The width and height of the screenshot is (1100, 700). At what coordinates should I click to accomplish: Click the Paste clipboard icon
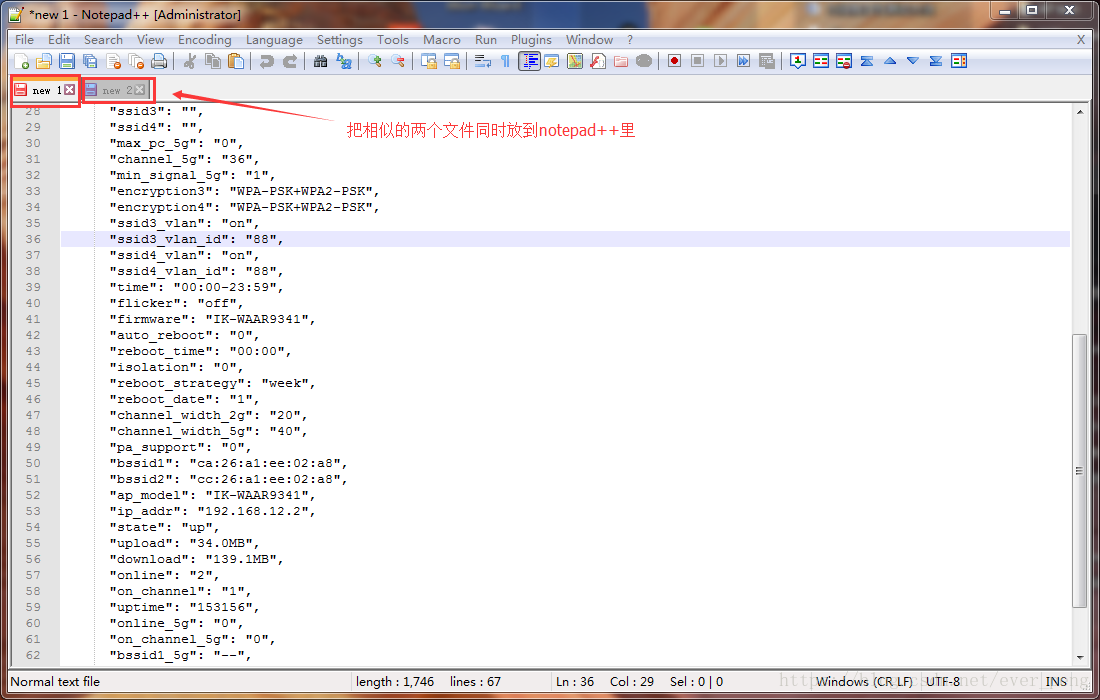click(x=236, y=61)
